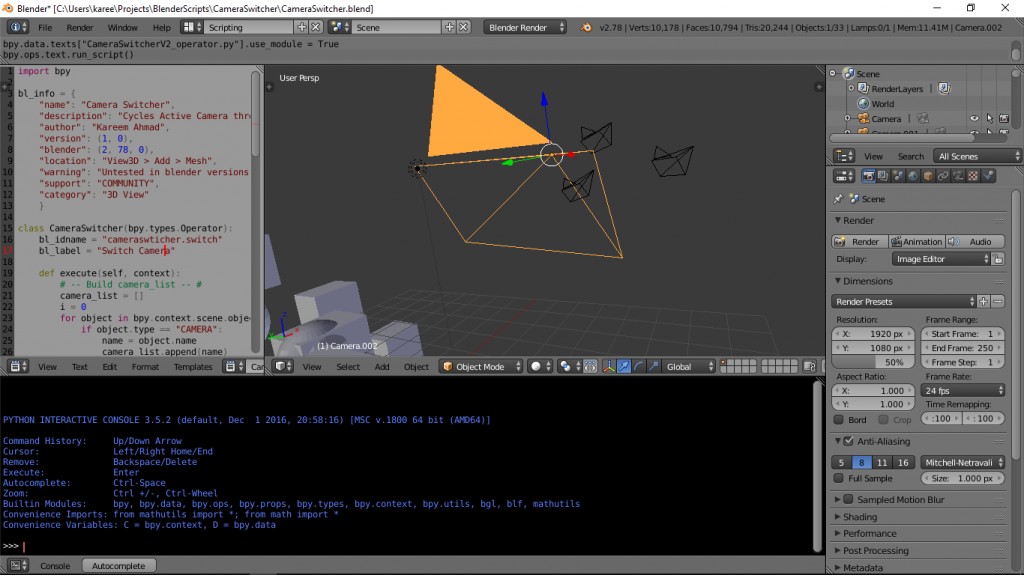Viewport: 1024px width, 575px height.
Task: Toggle Camera selectability arrow in outliner
Action: pyautogui.click(x=989, y=118)
